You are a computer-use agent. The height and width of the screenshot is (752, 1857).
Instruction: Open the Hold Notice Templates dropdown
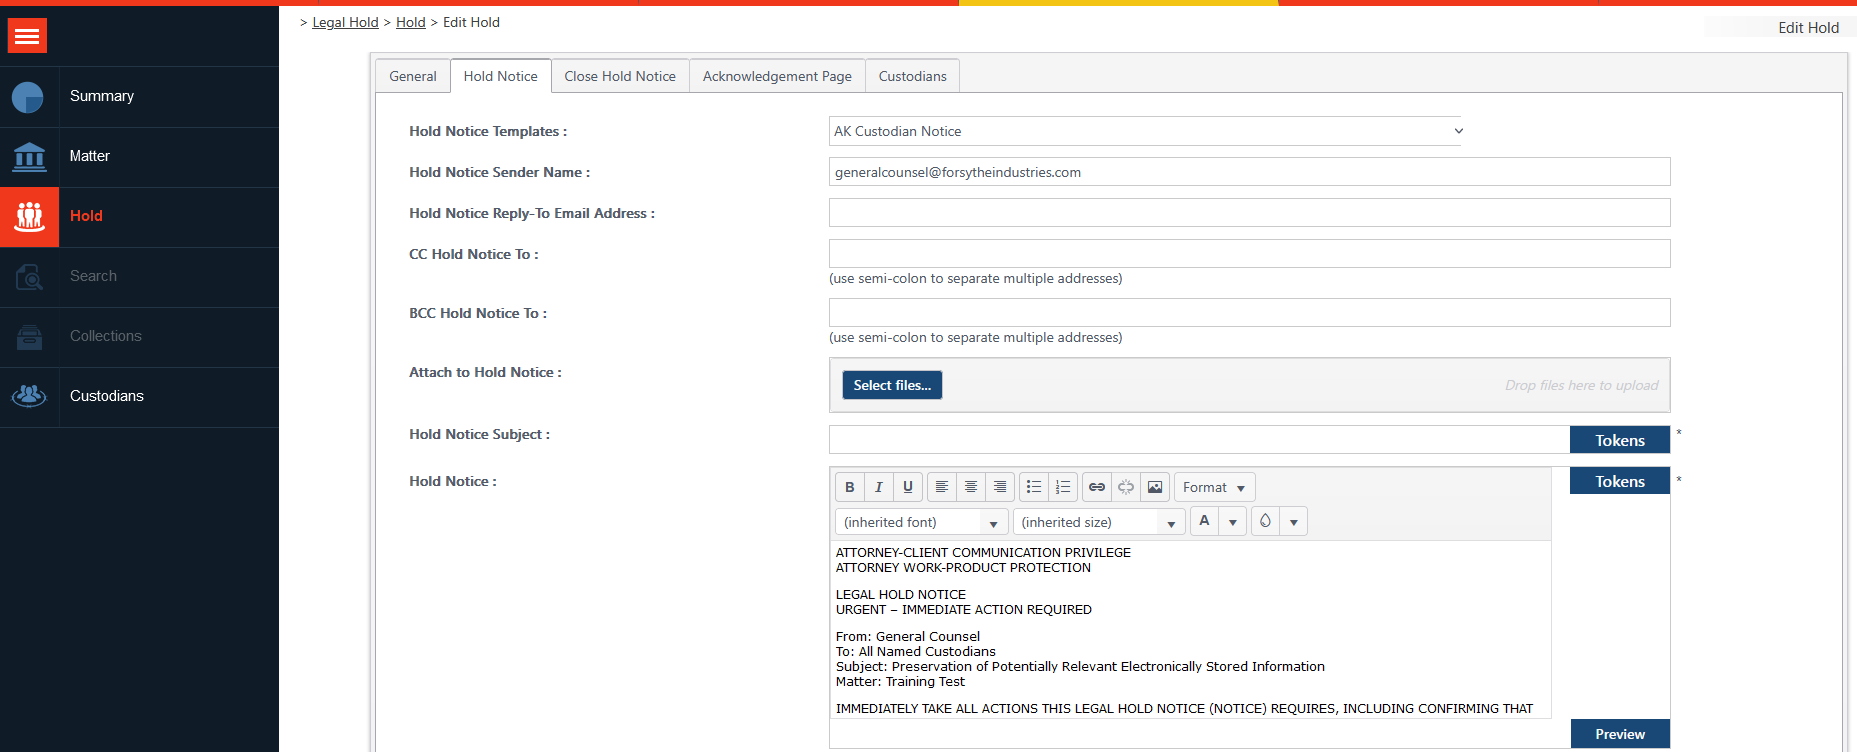pos(1145,131)
